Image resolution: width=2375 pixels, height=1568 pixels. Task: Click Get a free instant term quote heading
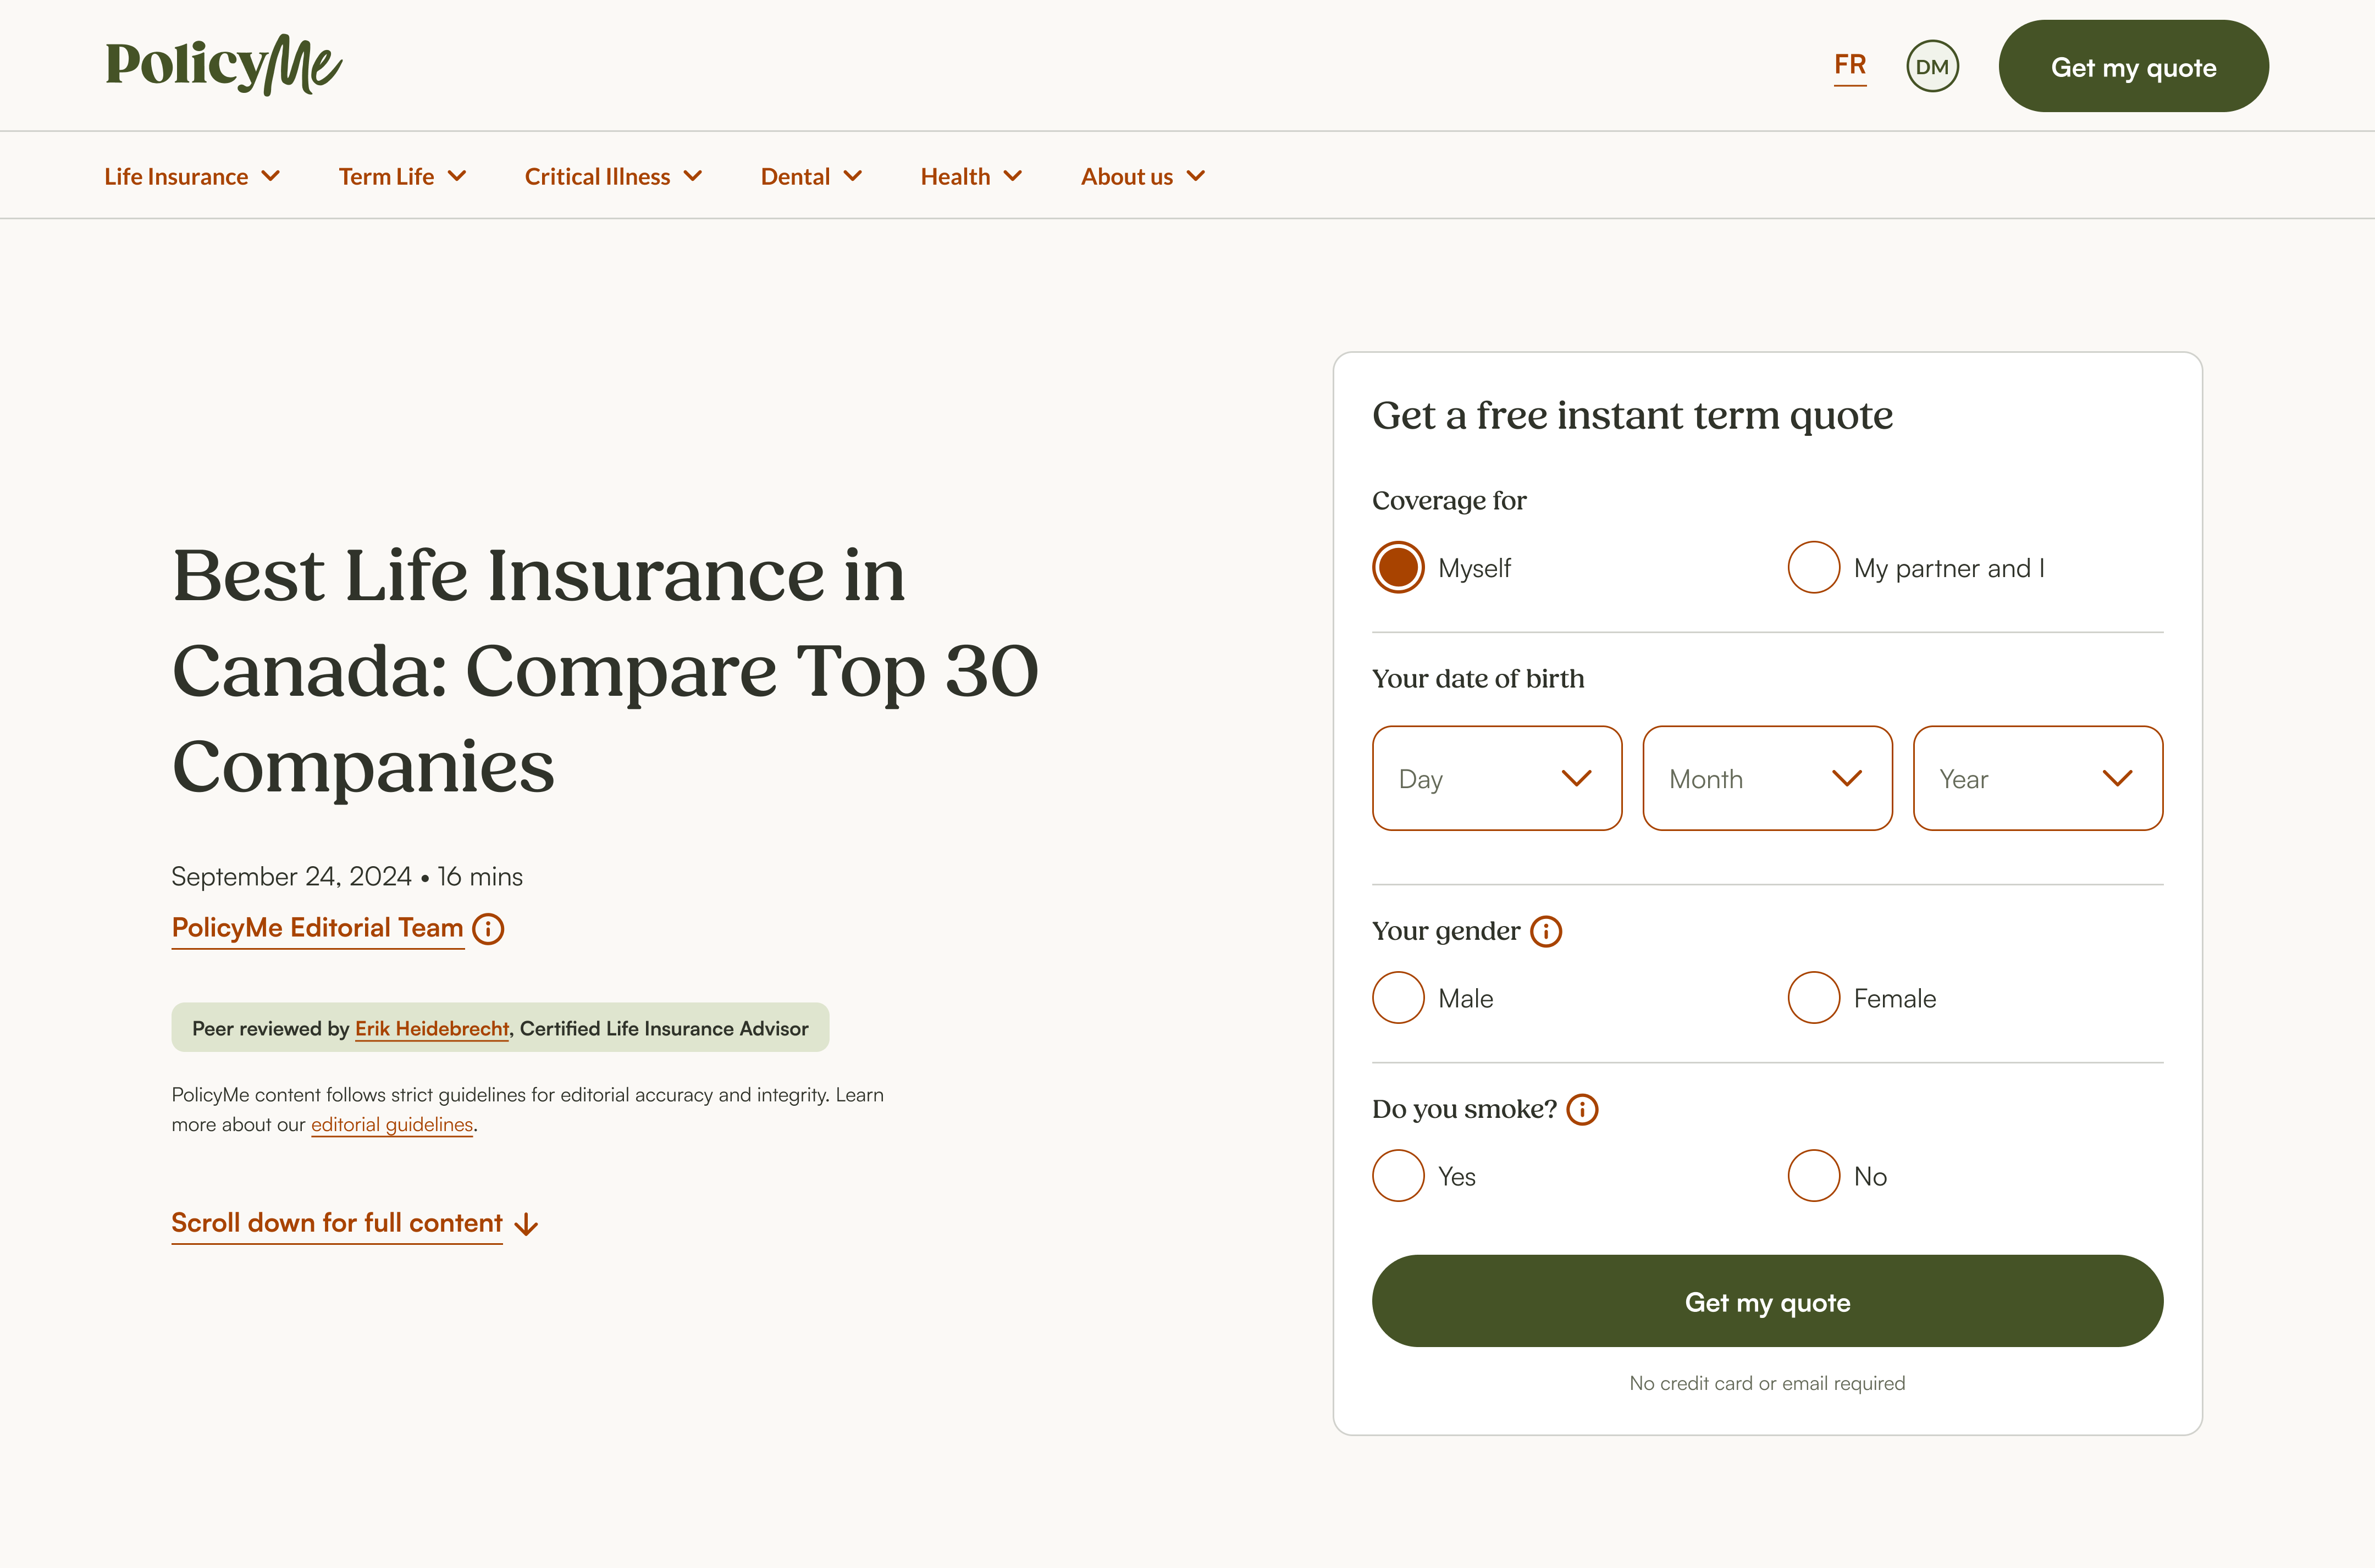[1632, 416]
